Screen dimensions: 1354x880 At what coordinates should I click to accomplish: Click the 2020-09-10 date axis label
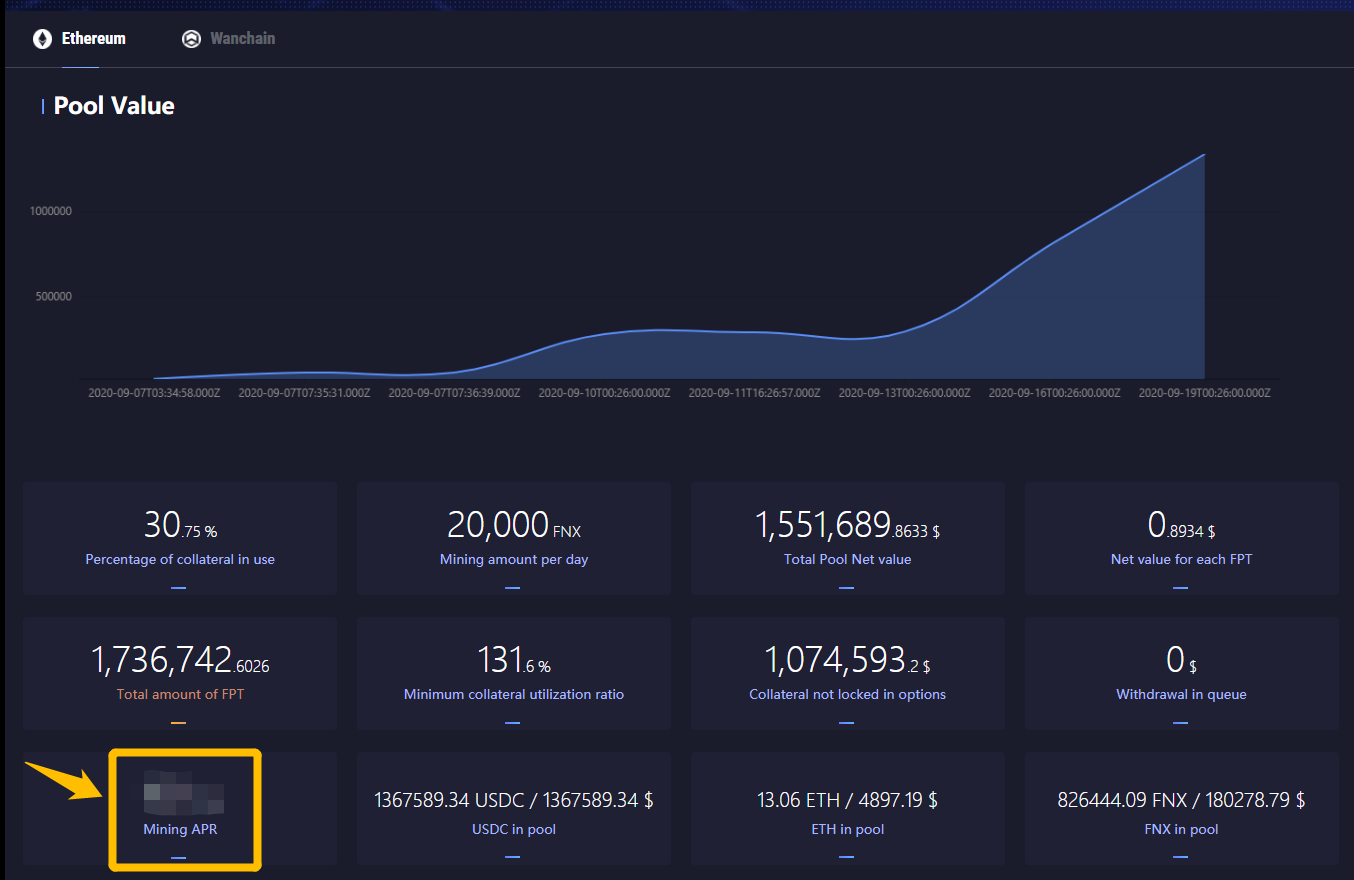[x=604, y=393]
